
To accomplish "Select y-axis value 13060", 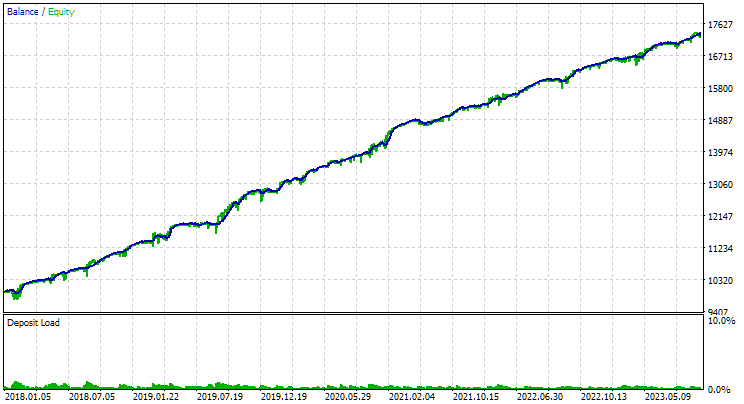I will coord(720,185).
